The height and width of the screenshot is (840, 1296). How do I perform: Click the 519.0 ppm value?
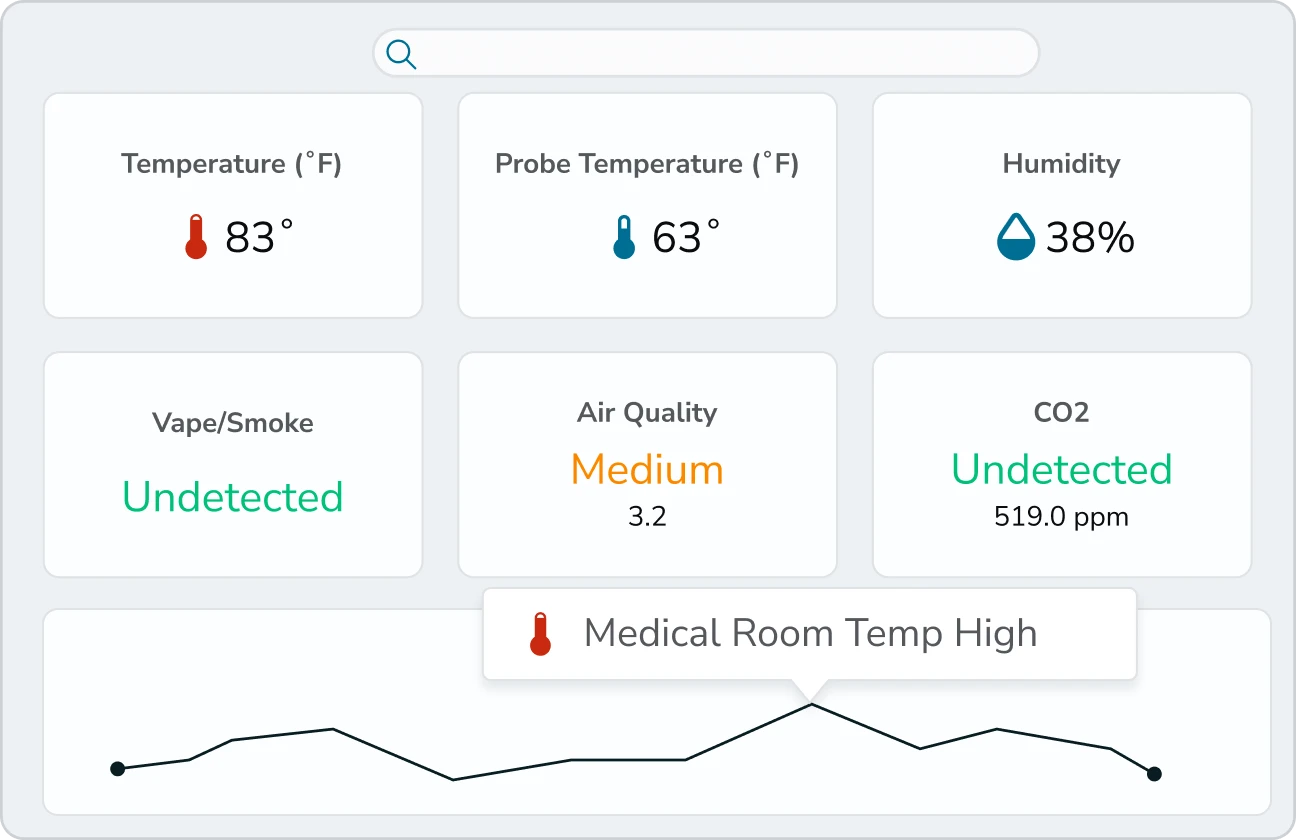[1061, 517]
